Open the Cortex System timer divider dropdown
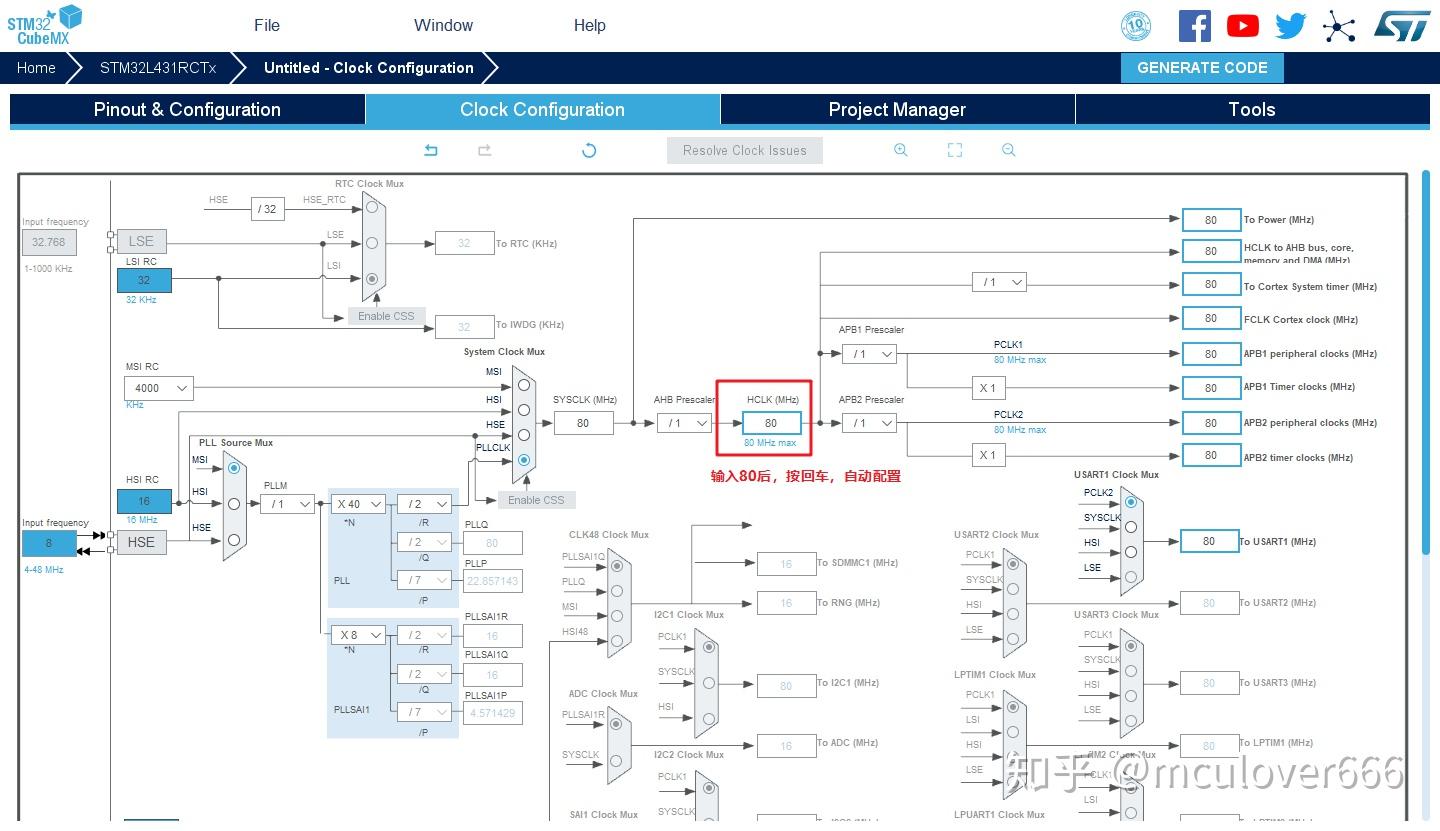The width and height of the screenshot is (1440, 831). (999, 283)
